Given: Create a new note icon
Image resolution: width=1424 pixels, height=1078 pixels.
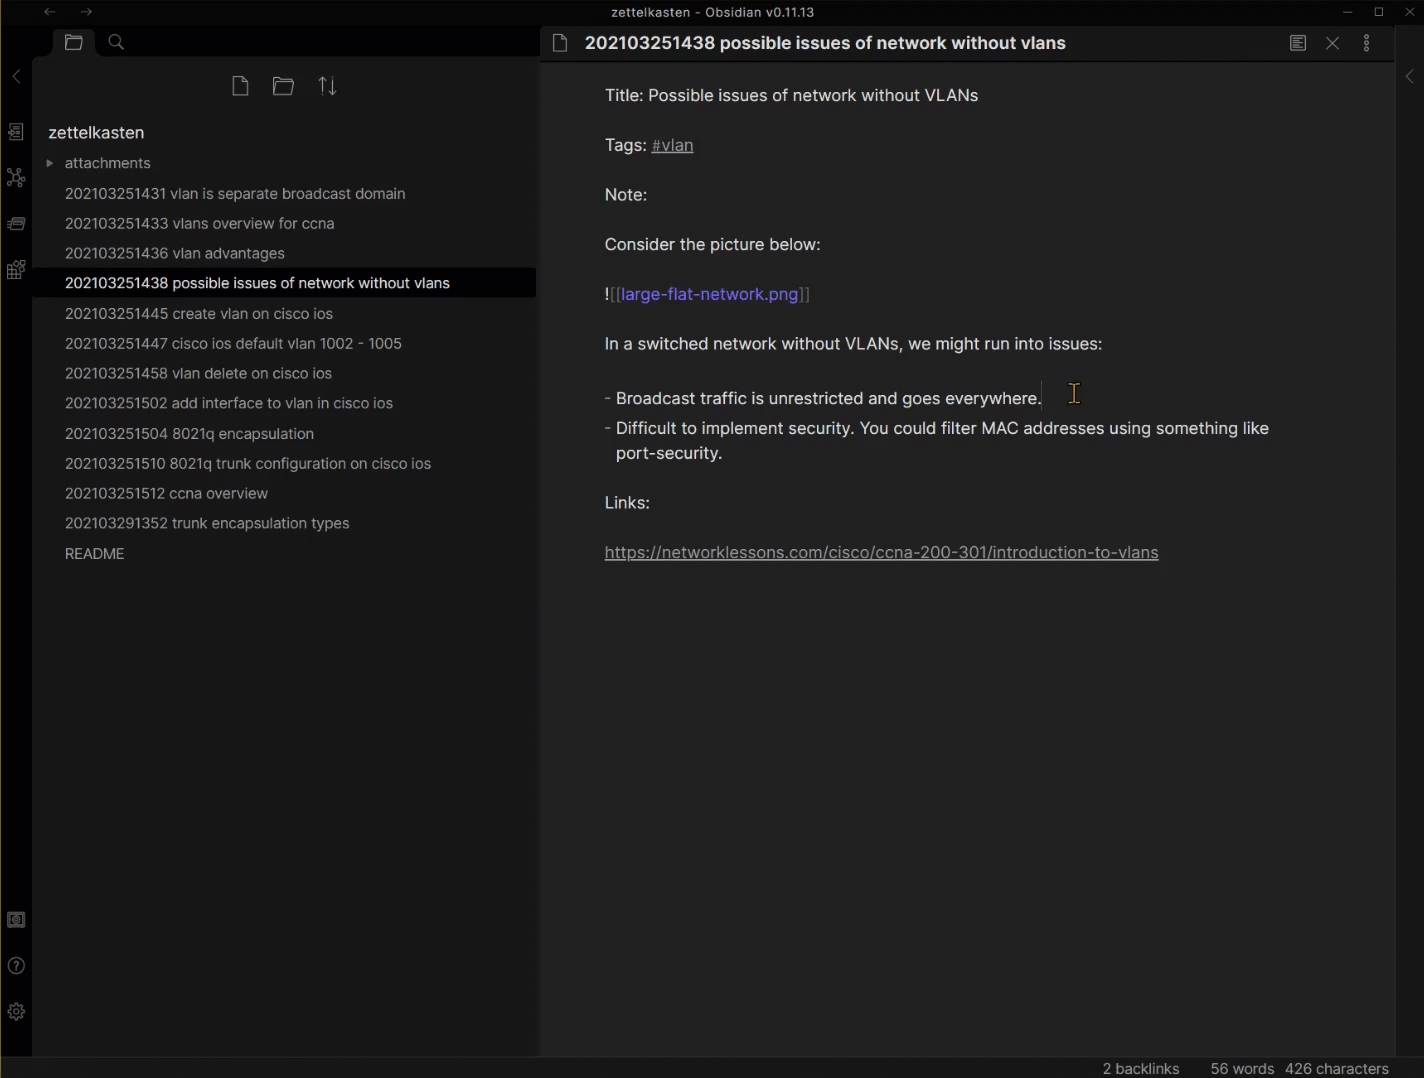Looking at the screenshot, I should tap(240, 86).
